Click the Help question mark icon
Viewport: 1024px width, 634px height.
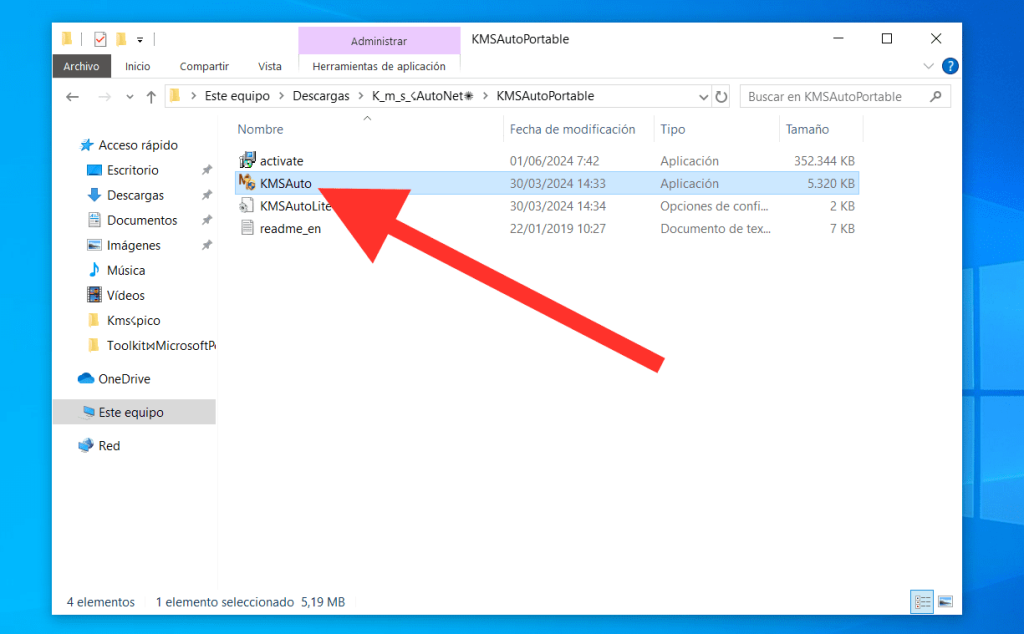click(950, 66)
